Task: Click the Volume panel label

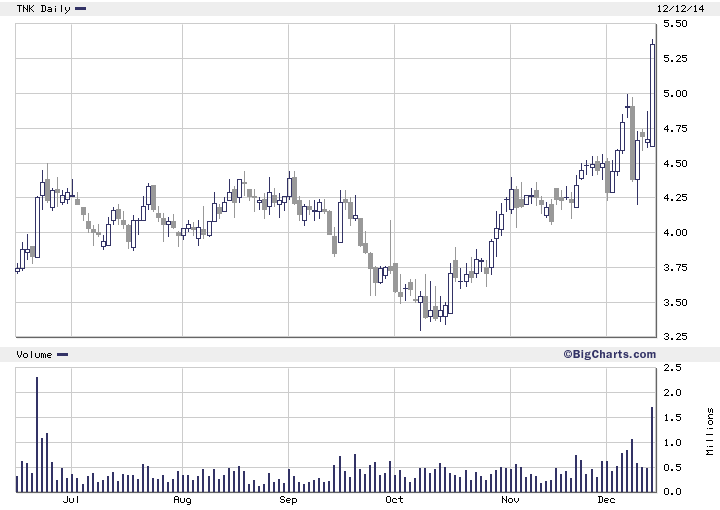Action: 34,354
